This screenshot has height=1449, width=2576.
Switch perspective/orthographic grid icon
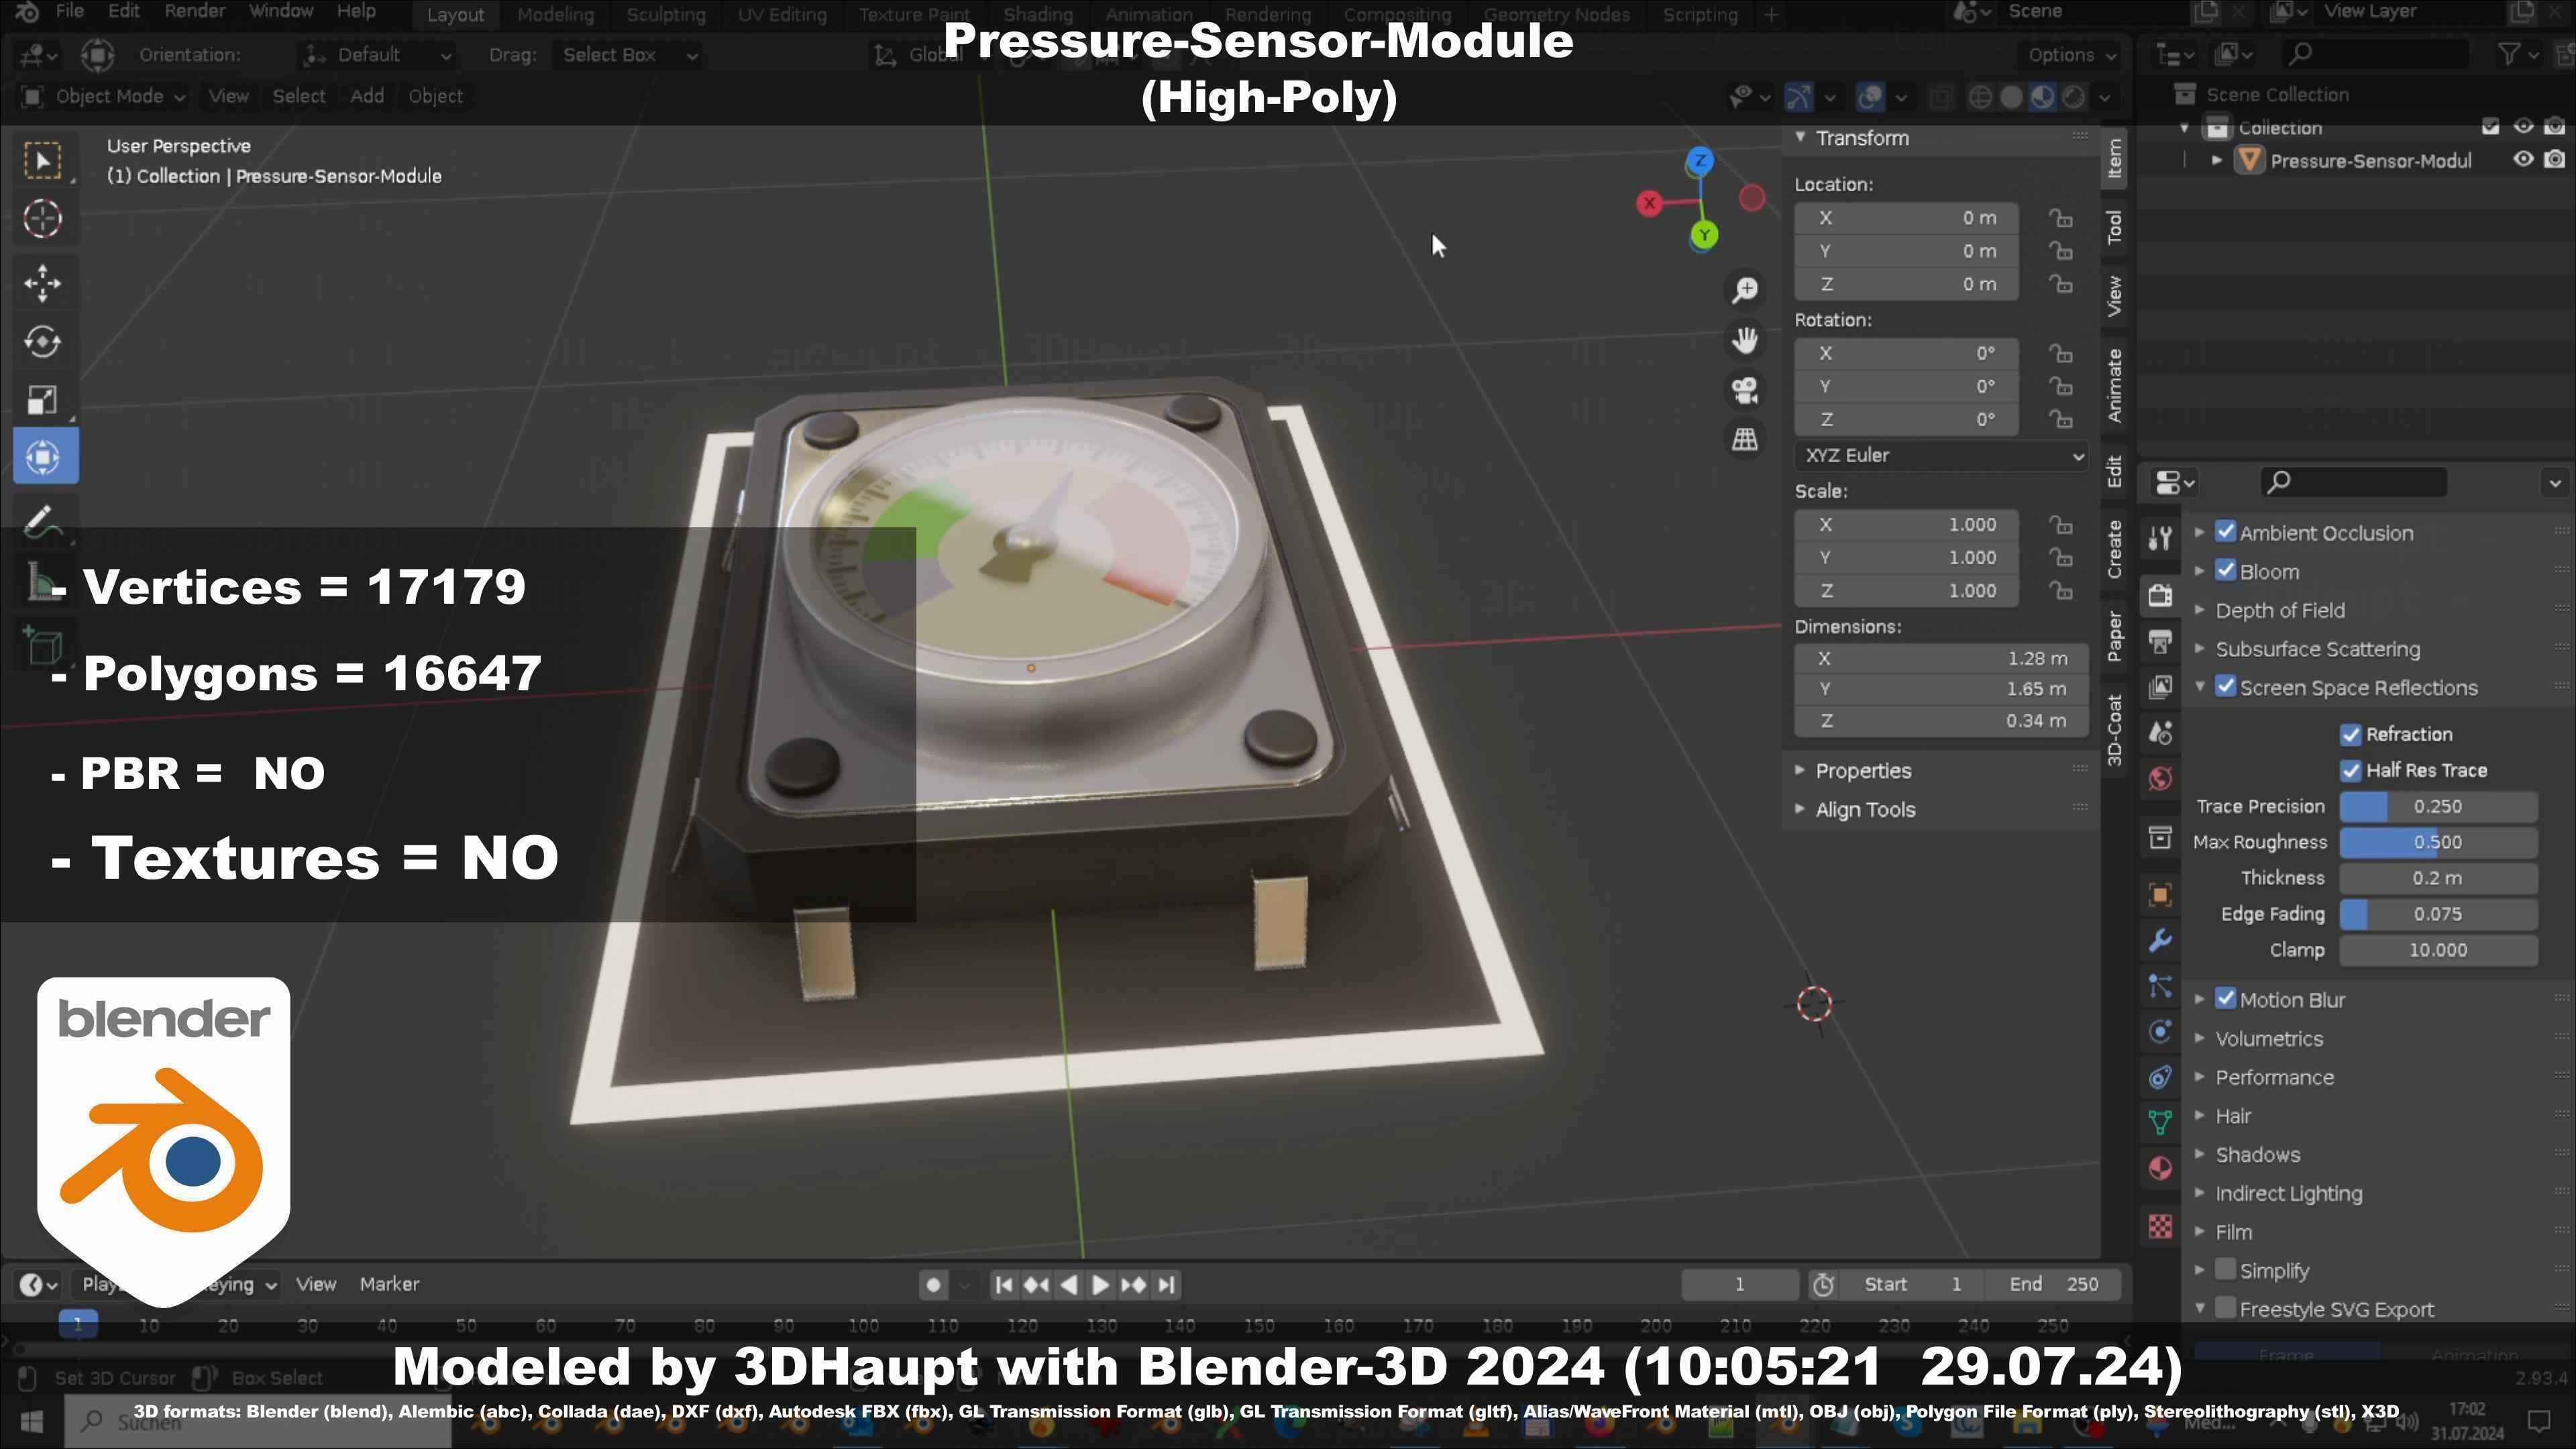click(1745, 439)
